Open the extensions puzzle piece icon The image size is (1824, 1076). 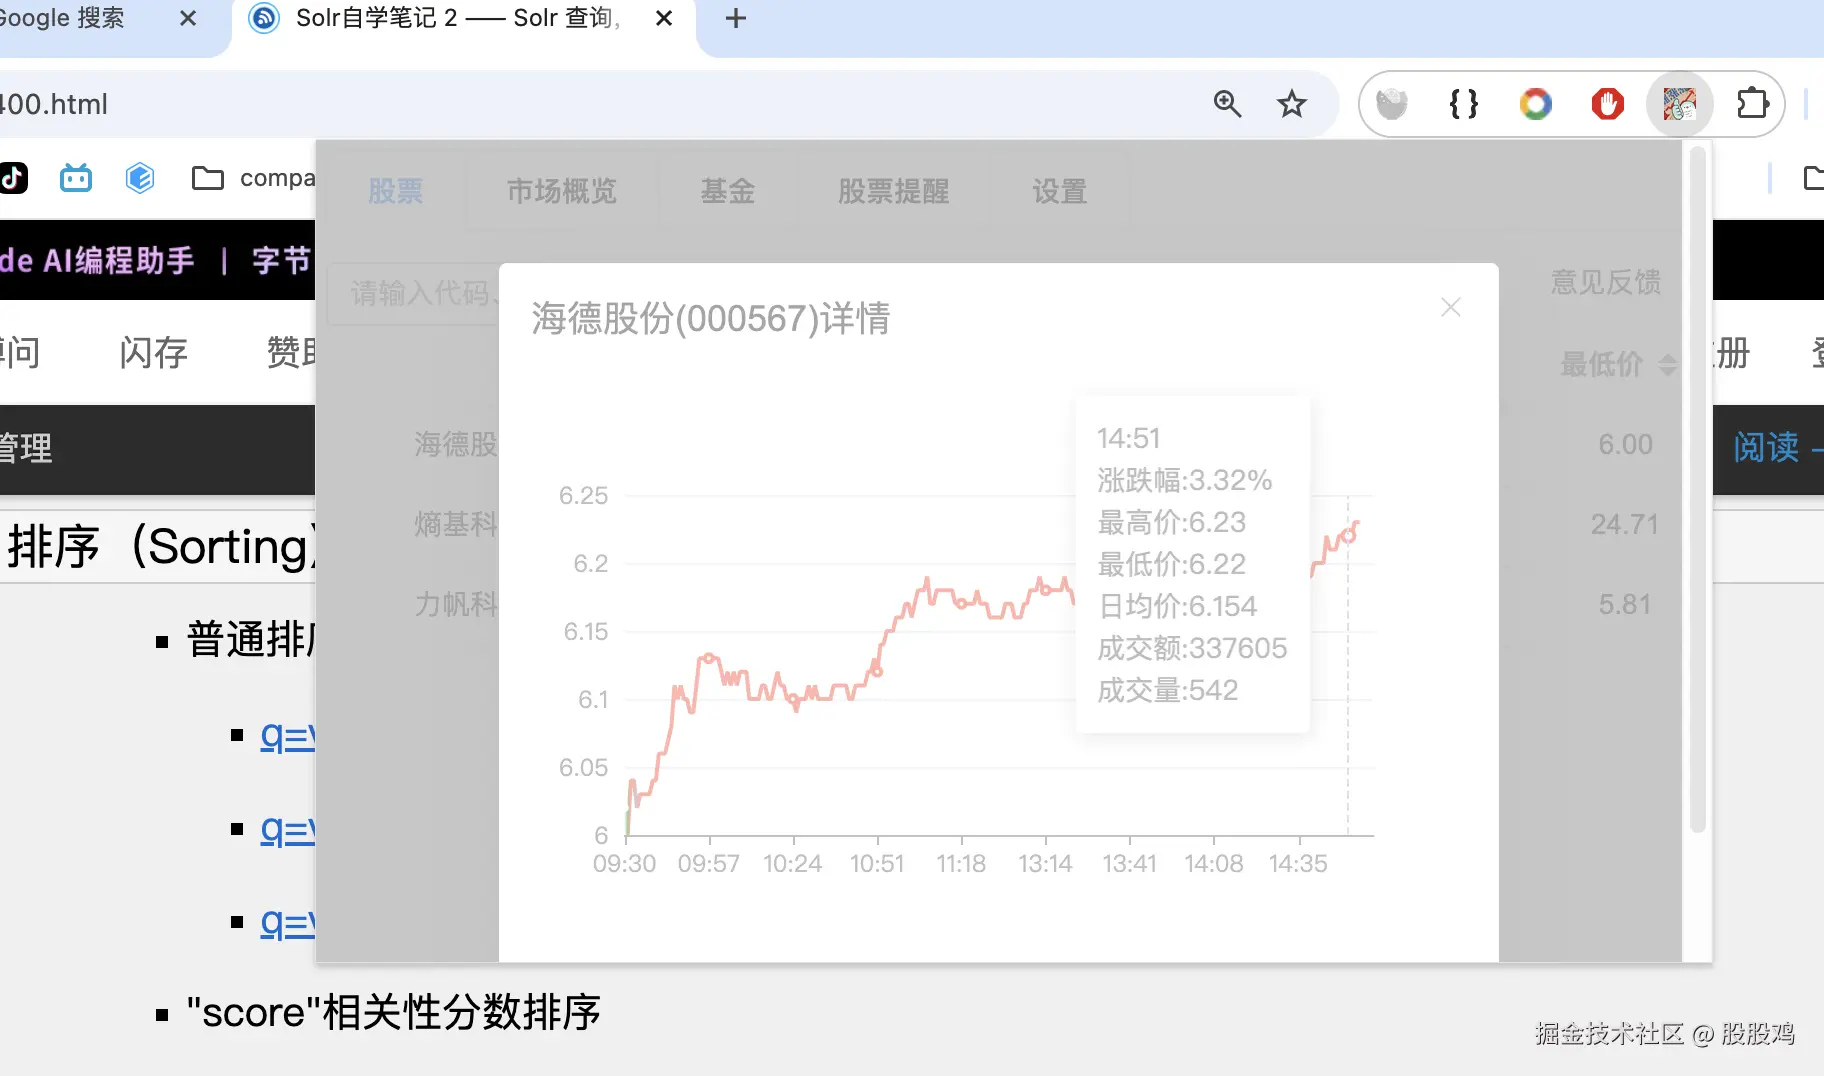pyautogui.click(x=1753, y=103)
